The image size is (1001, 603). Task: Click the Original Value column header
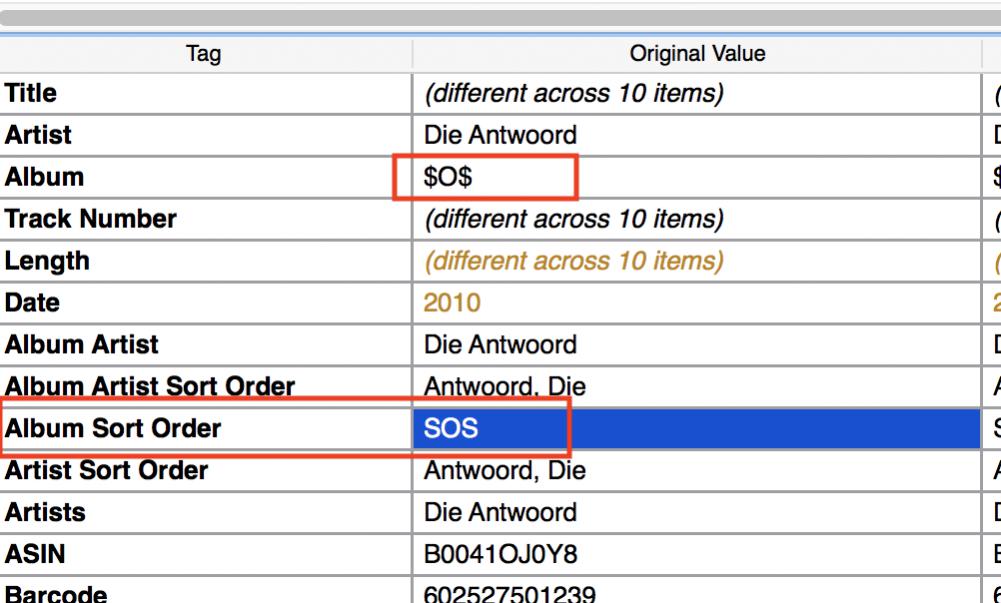(x=697, y=54)
